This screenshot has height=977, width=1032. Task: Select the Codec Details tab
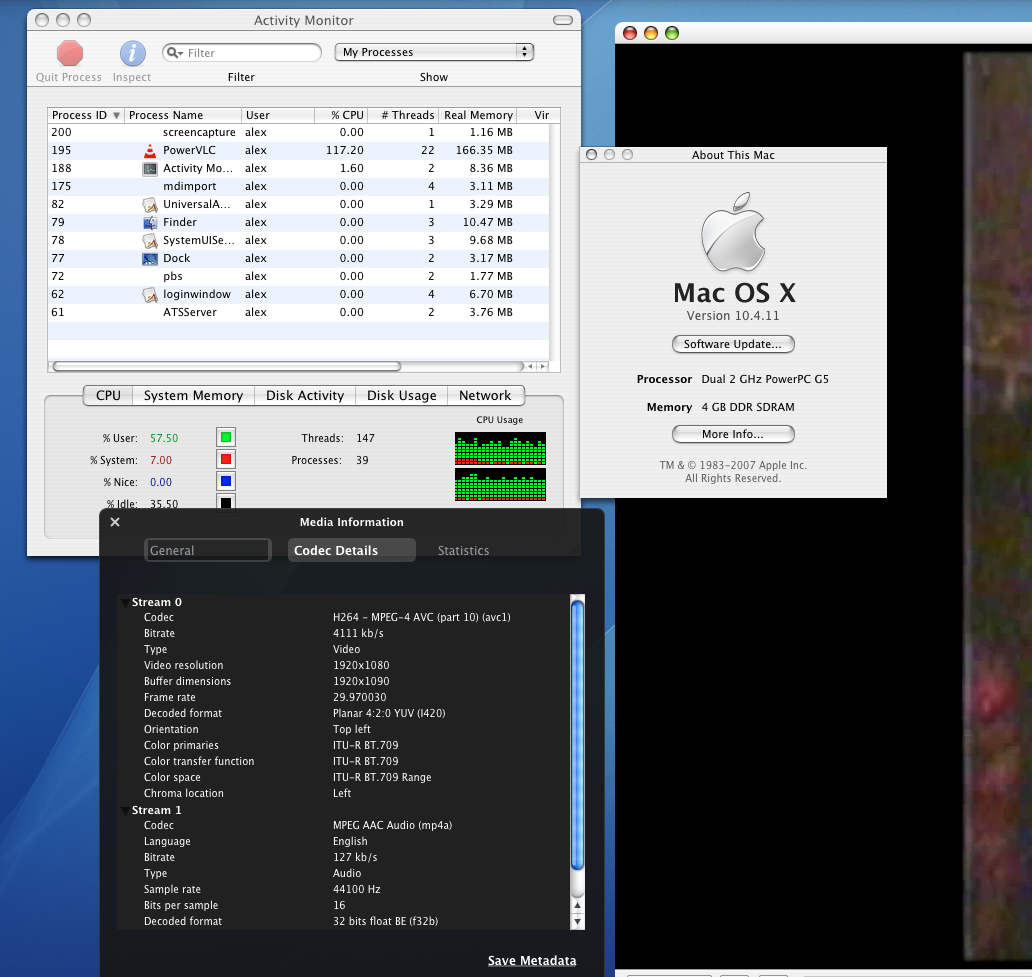coord(351,550)
